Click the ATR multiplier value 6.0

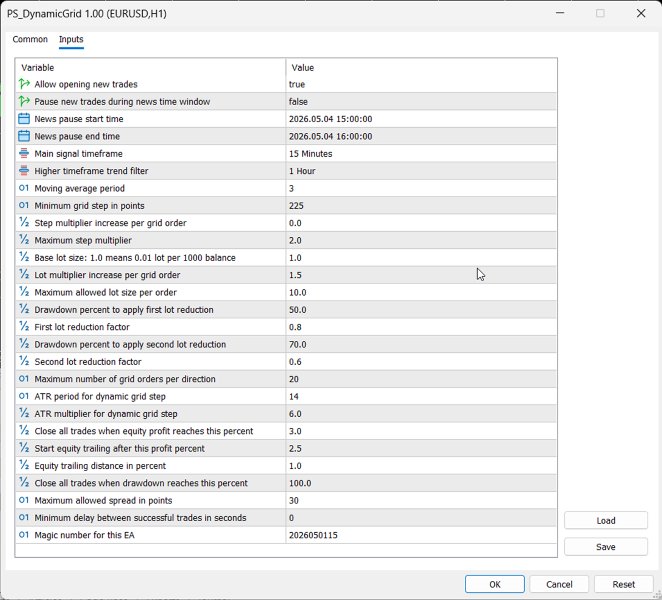point(295,413)
